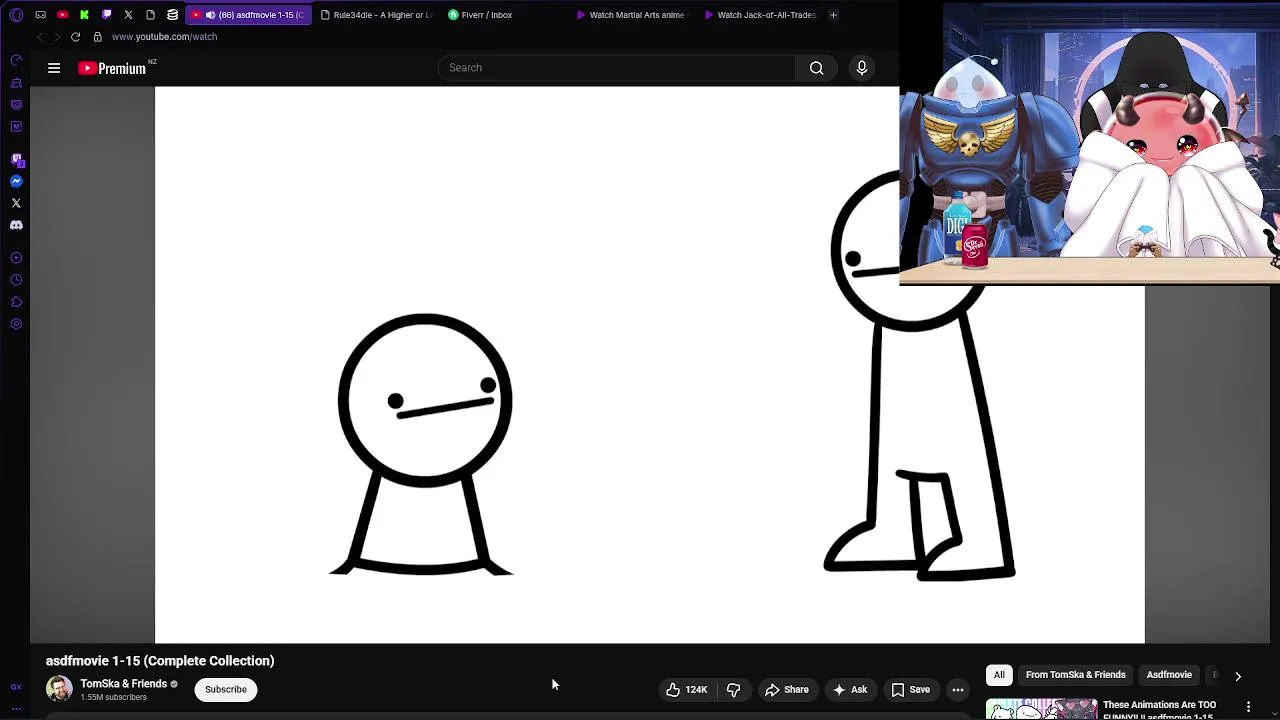
Task: Open the three-dot more actions menu
Action: pyautogui.click(x=958, y=689)
